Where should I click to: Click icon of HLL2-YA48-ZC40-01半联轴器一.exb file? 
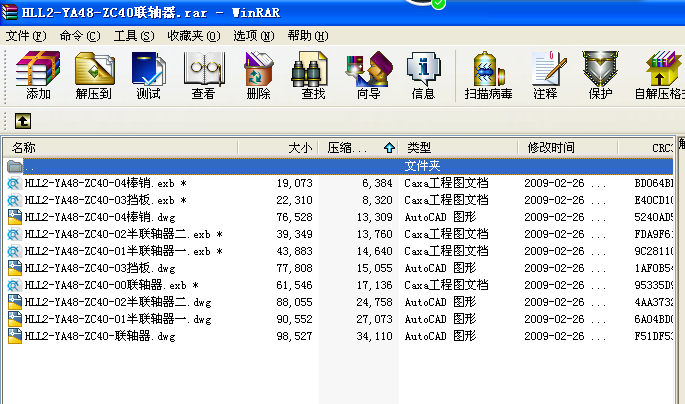pyautogui.click(x=14, y=252)
